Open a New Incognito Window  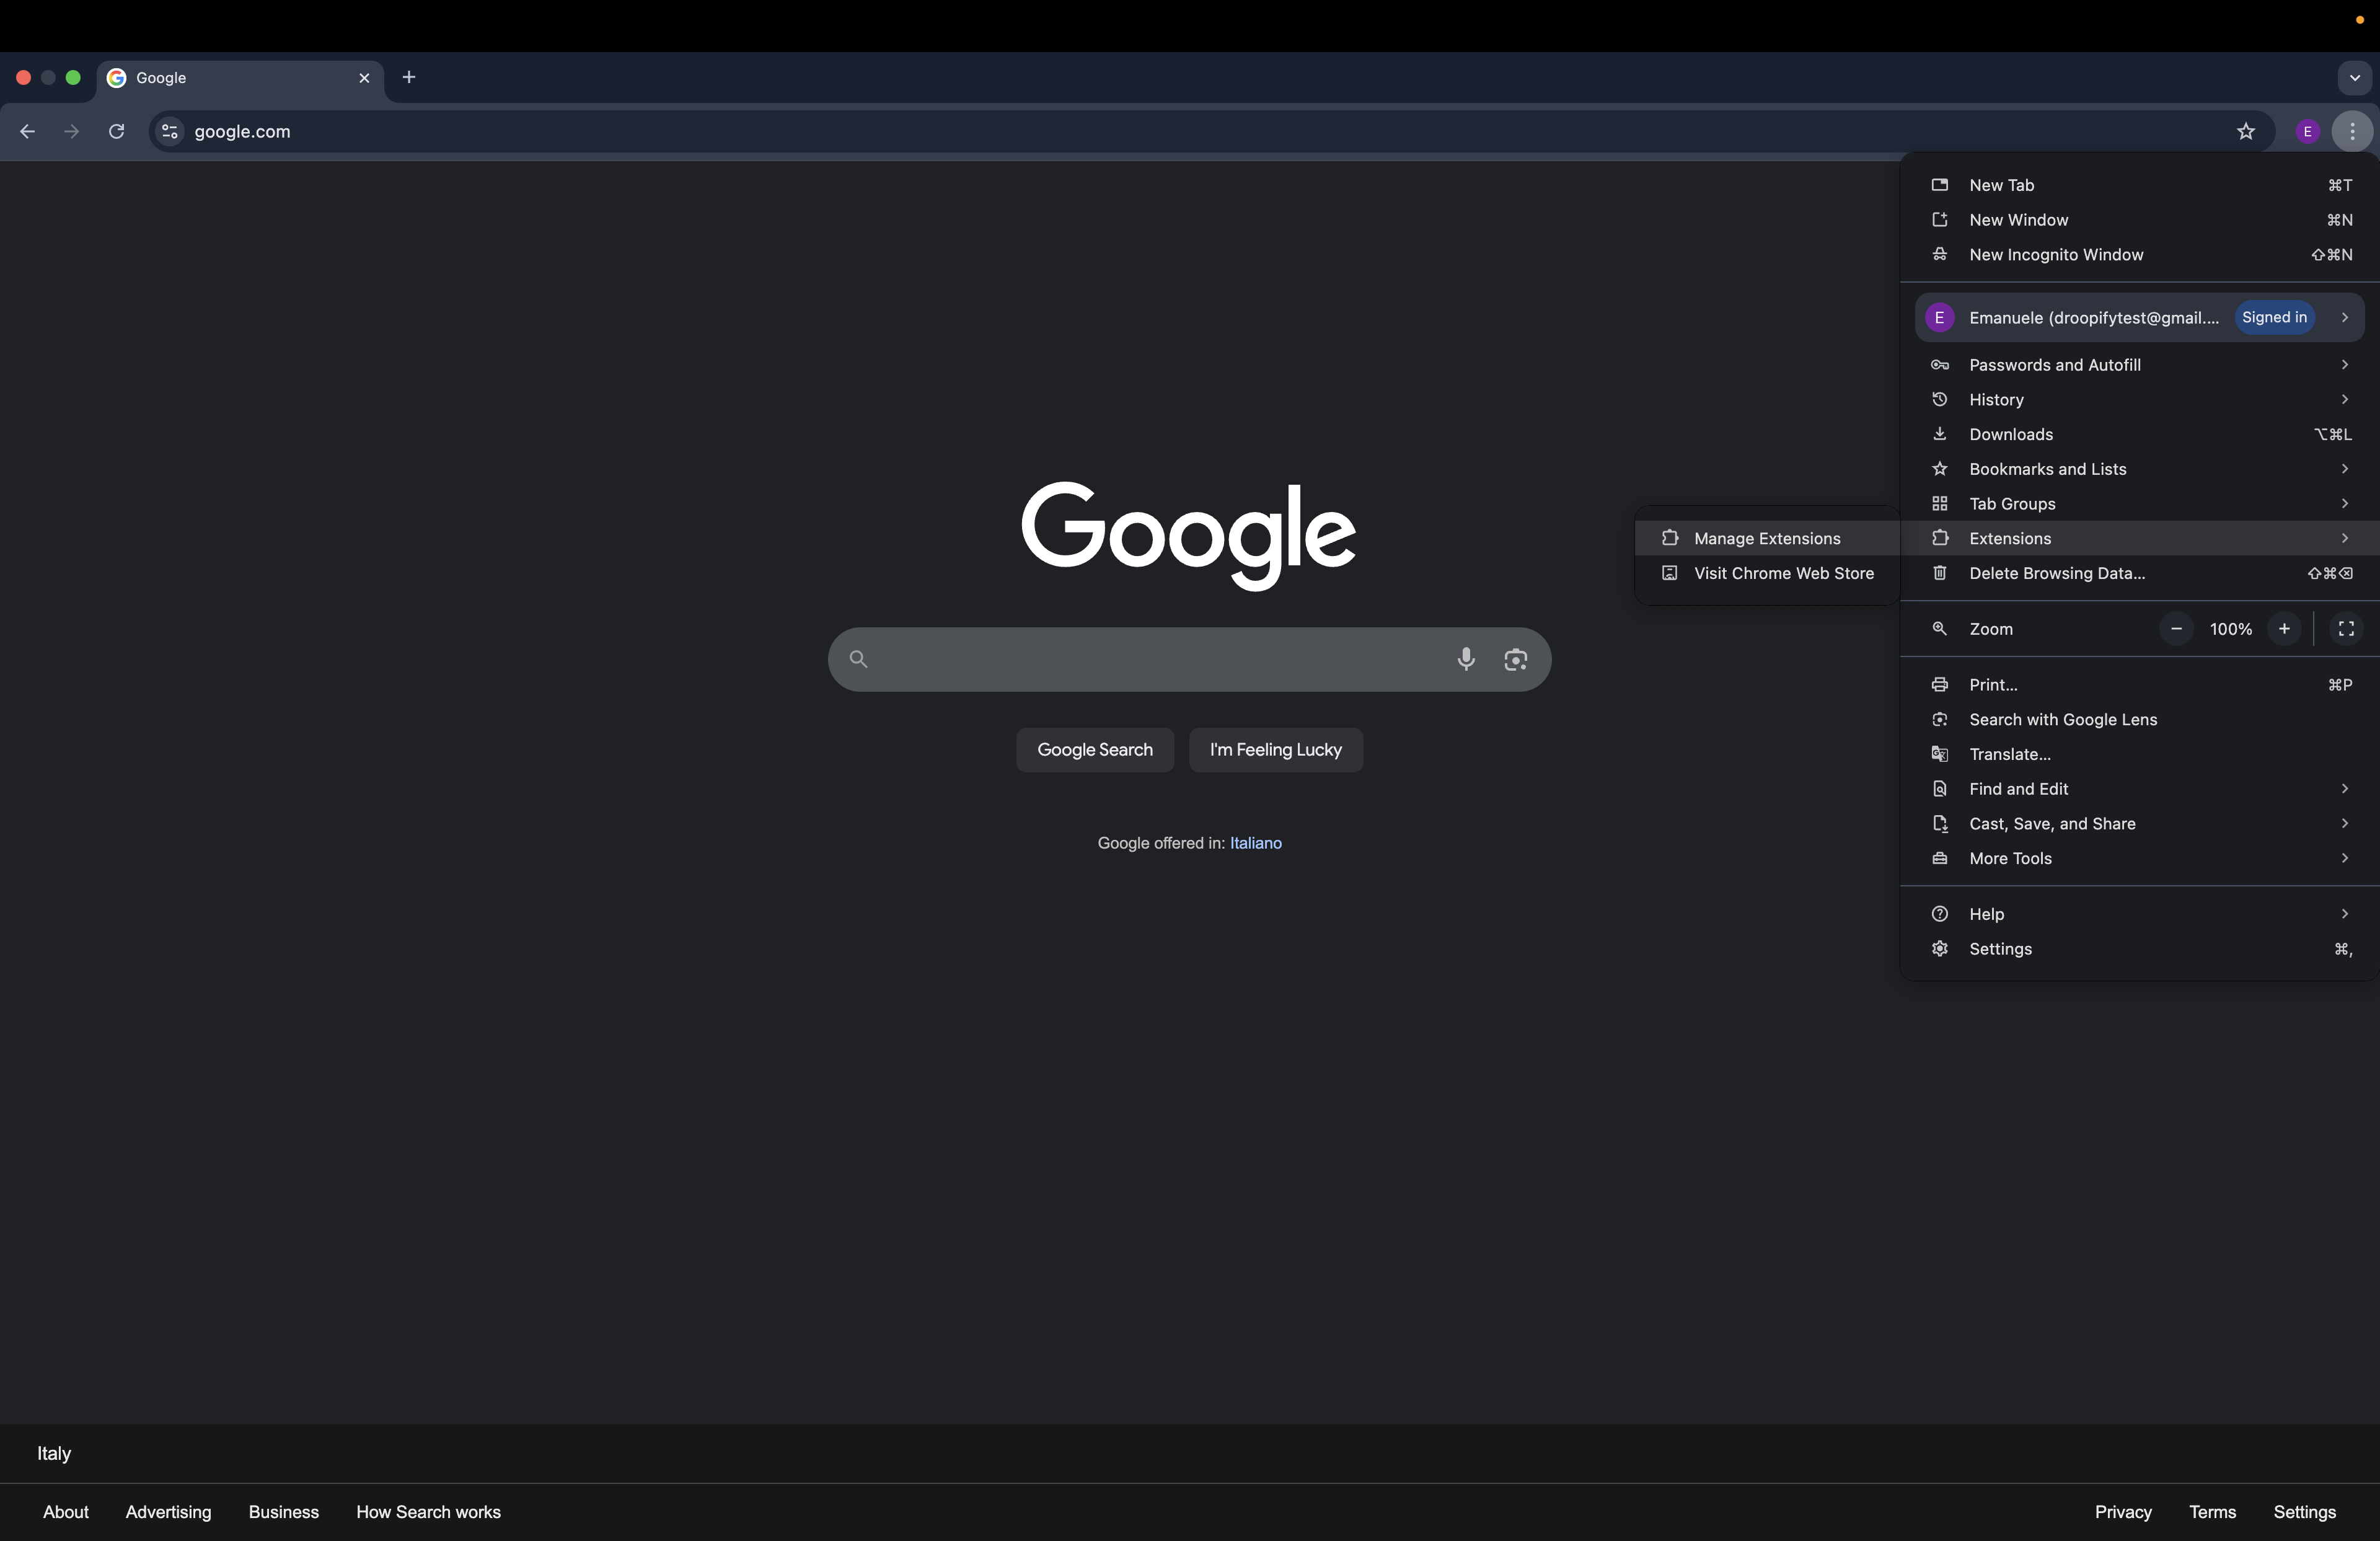2140,255
